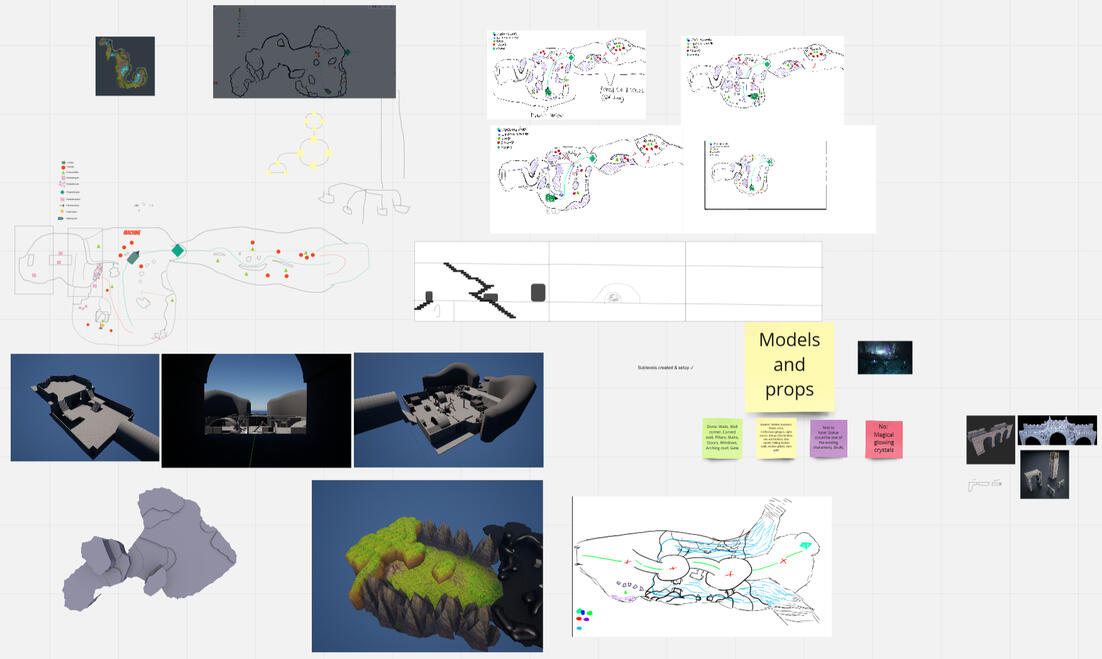Viewport: 1102px width, 659px height.
Task: Select the red 'MACHINE' label on the level map
Action: click(x=132, y=232)
